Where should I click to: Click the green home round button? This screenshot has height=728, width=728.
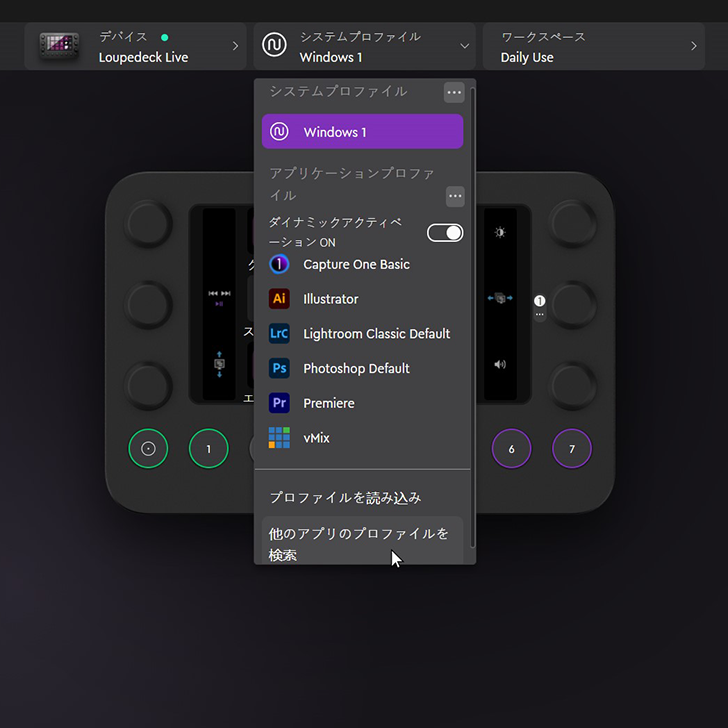pos(148,448)
